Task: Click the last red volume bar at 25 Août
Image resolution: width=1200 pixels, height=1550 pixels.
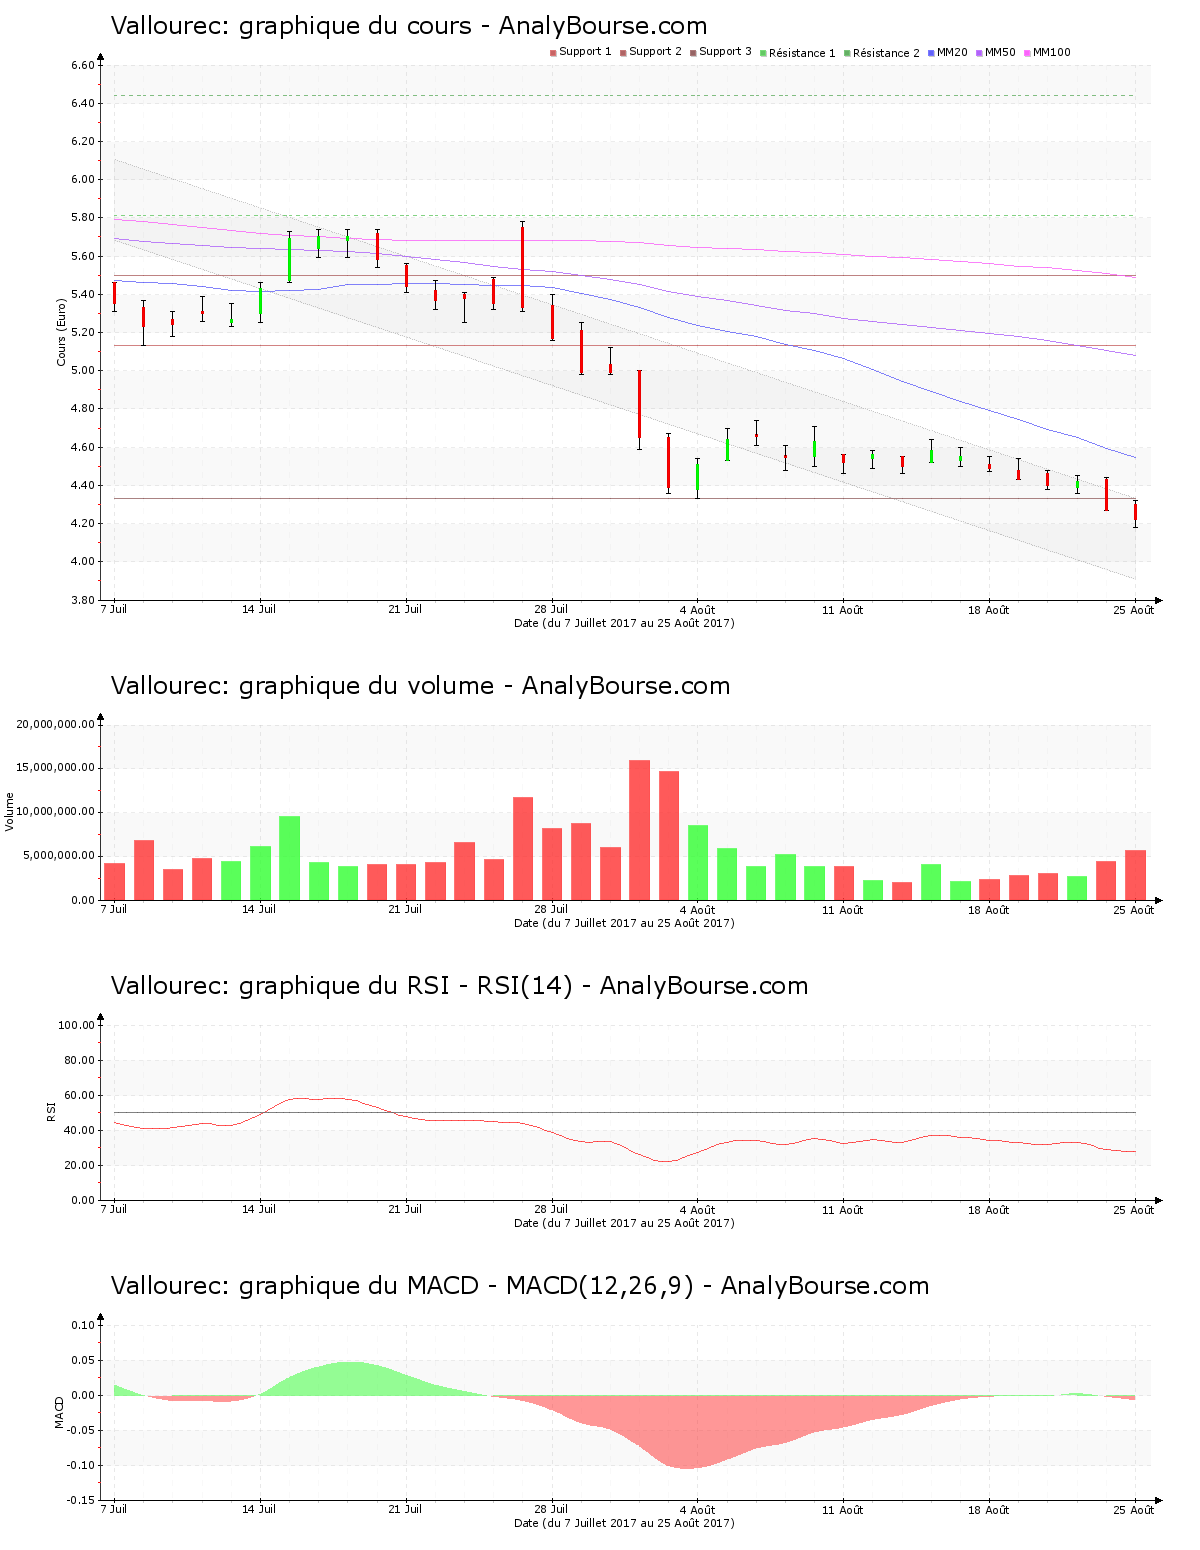Action: (1135, 875)
